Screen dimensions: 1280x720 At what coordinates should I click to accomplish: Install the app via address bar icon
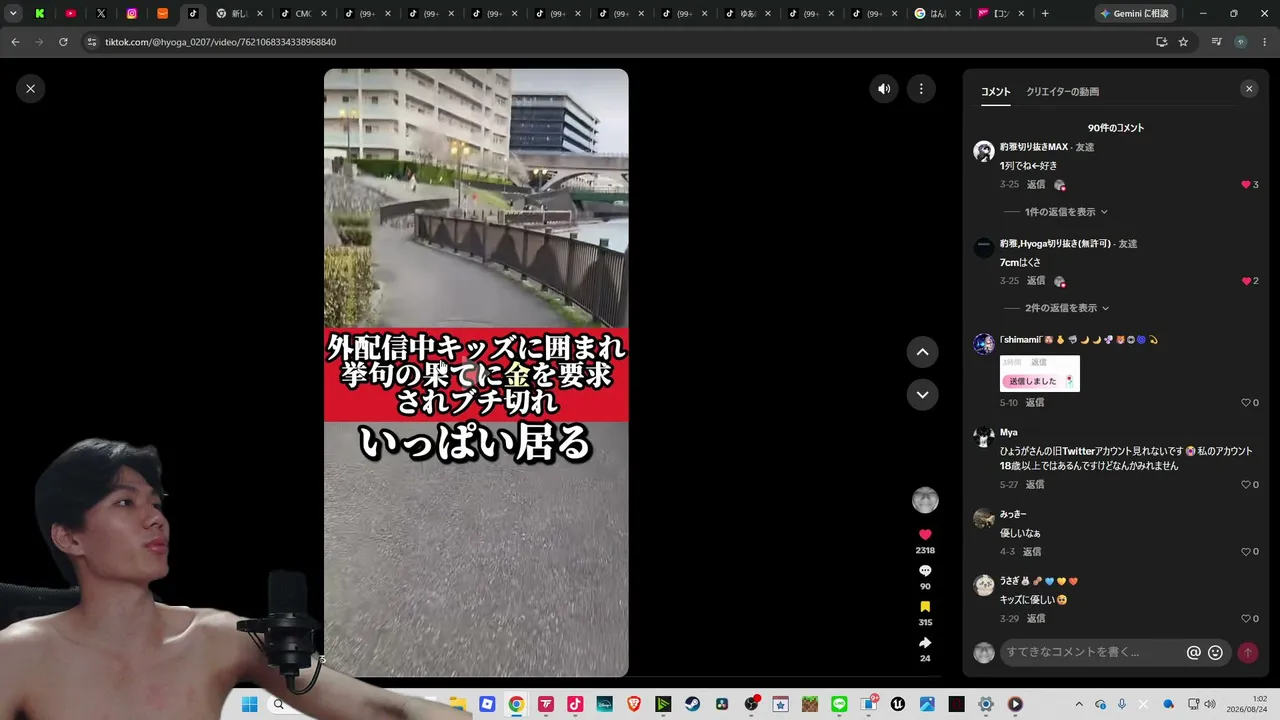(x=1161, y=42)
